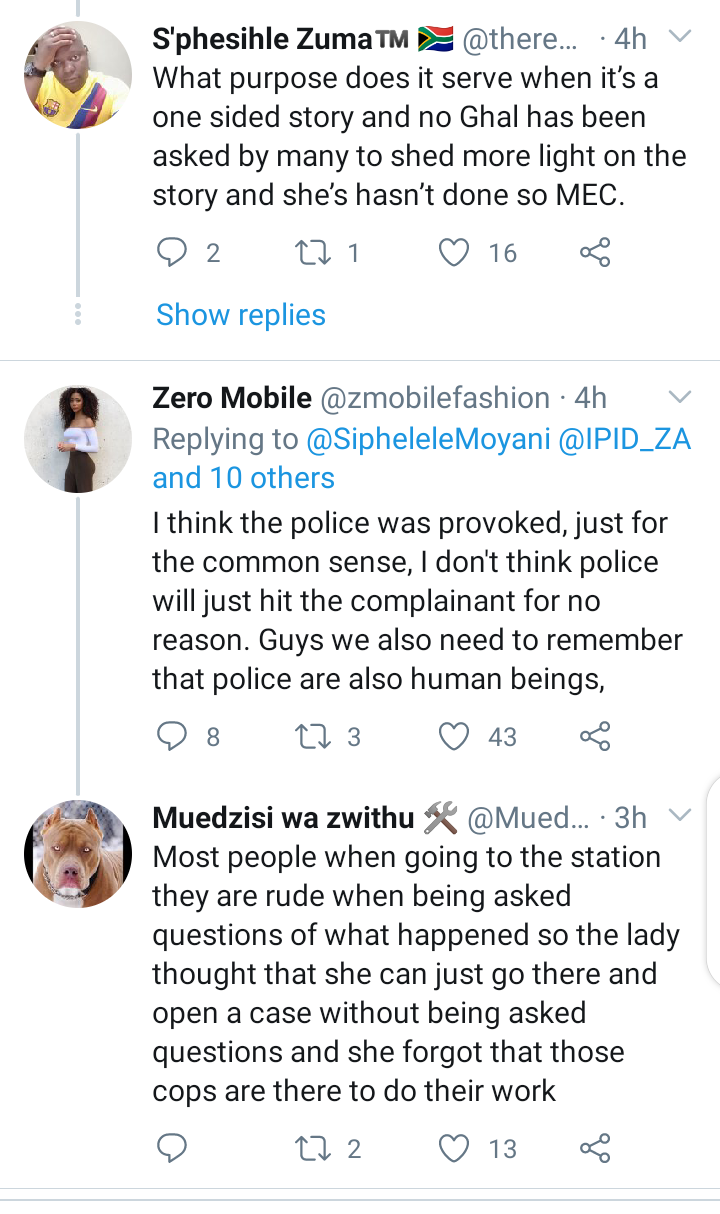Retweet Zero Mobile's tweet
This screenshot has width=720, height=1214.
point(313,737)
